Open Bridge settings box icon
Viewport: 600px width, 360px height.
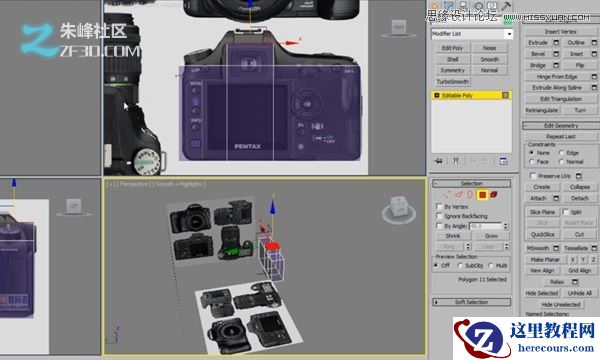click(x=556, y=65)
